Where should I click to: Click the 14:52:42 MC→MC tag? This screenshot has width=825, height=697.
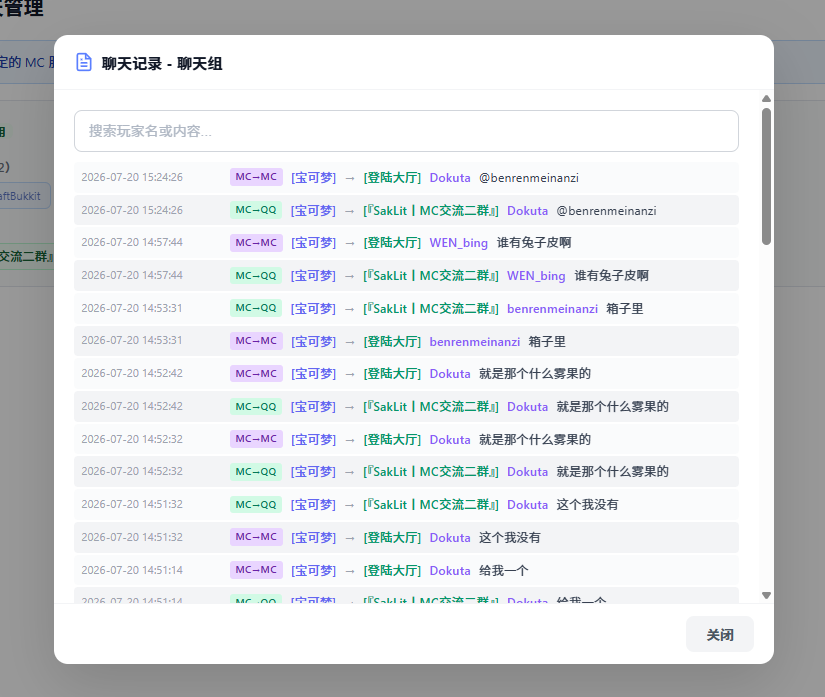click(x=256, y=373)
